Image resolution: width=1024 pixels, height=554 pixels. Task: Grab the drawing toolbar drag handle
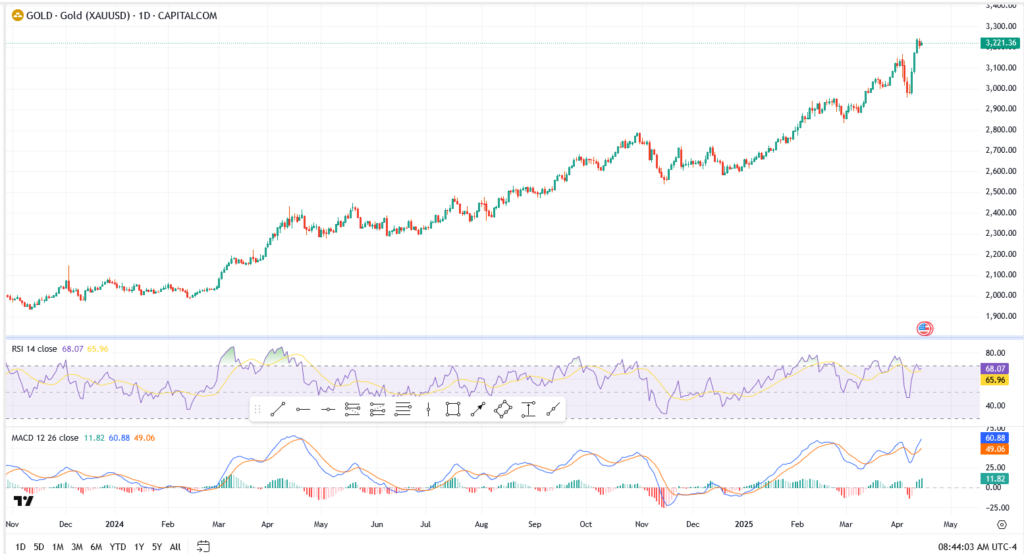[258, 409]
